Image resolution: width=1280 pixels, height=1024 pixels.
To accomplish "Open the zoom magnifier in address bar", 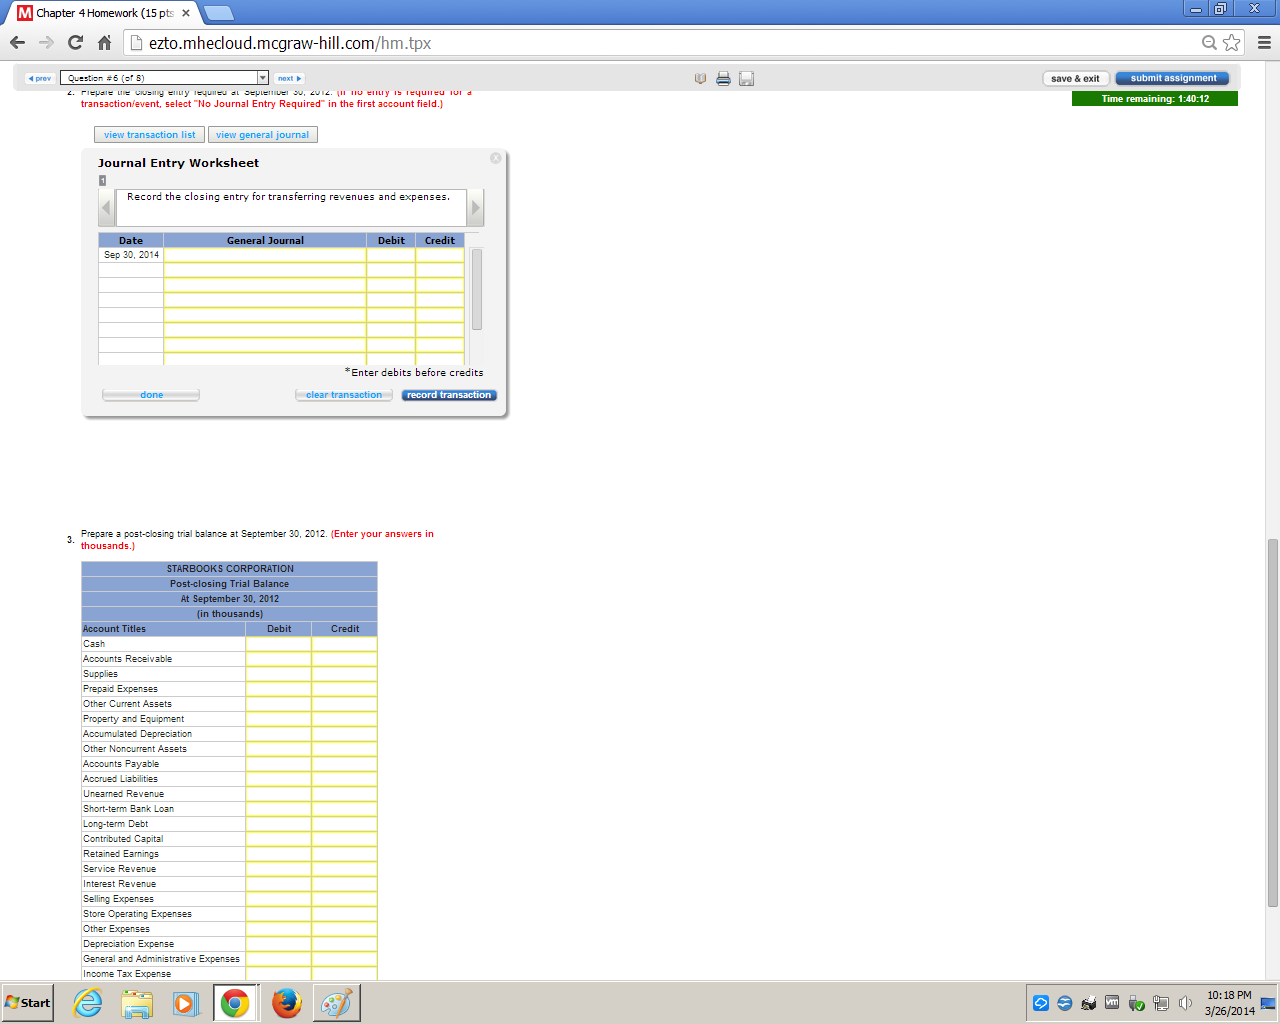I will [x=1209, y=43].
